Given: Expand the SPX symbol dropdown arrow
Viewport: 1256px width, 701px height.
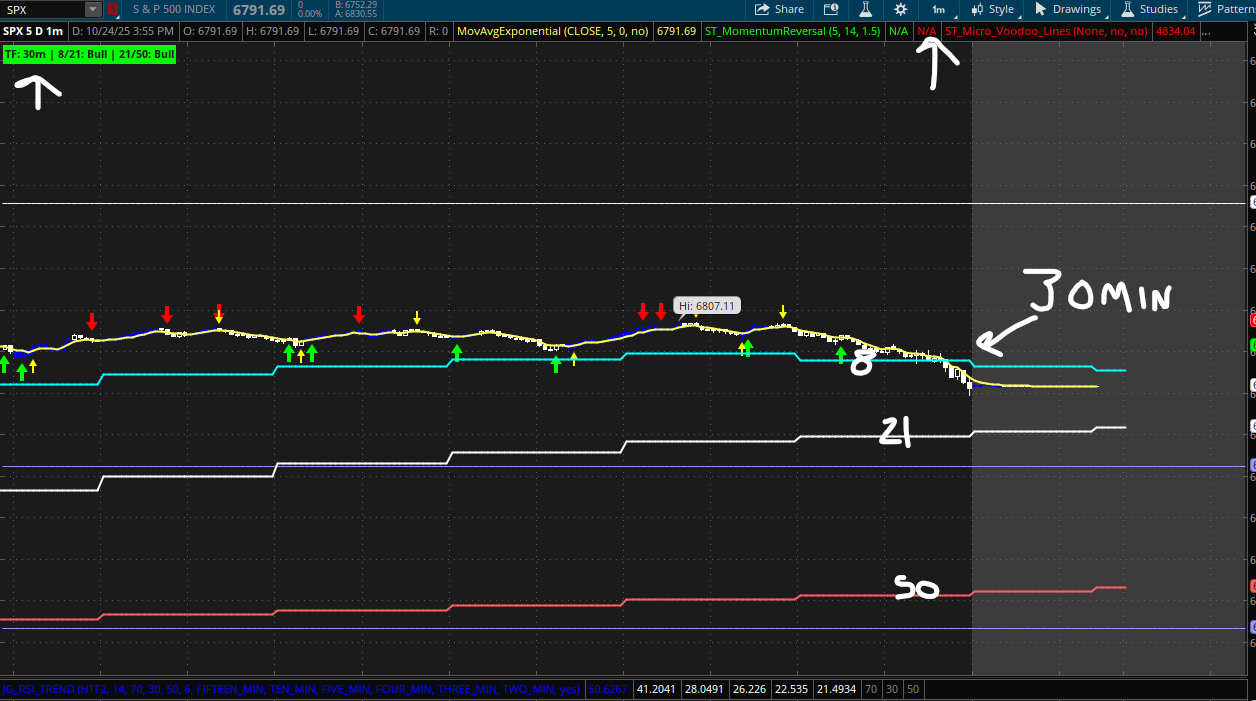Looking at the screenshot, I should click(x=92, y=10).
